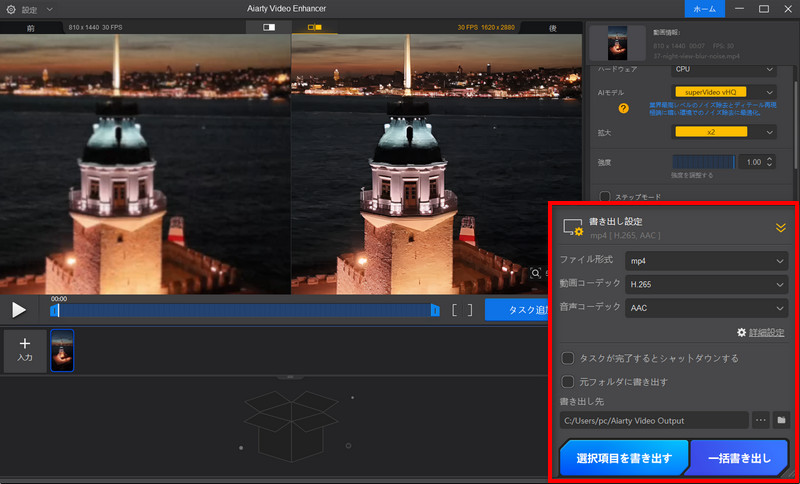Click the gear icon beside 詳細設定
Image resolution: width=800 pixels, height=484 pixels.
click(x=742, y=333)
